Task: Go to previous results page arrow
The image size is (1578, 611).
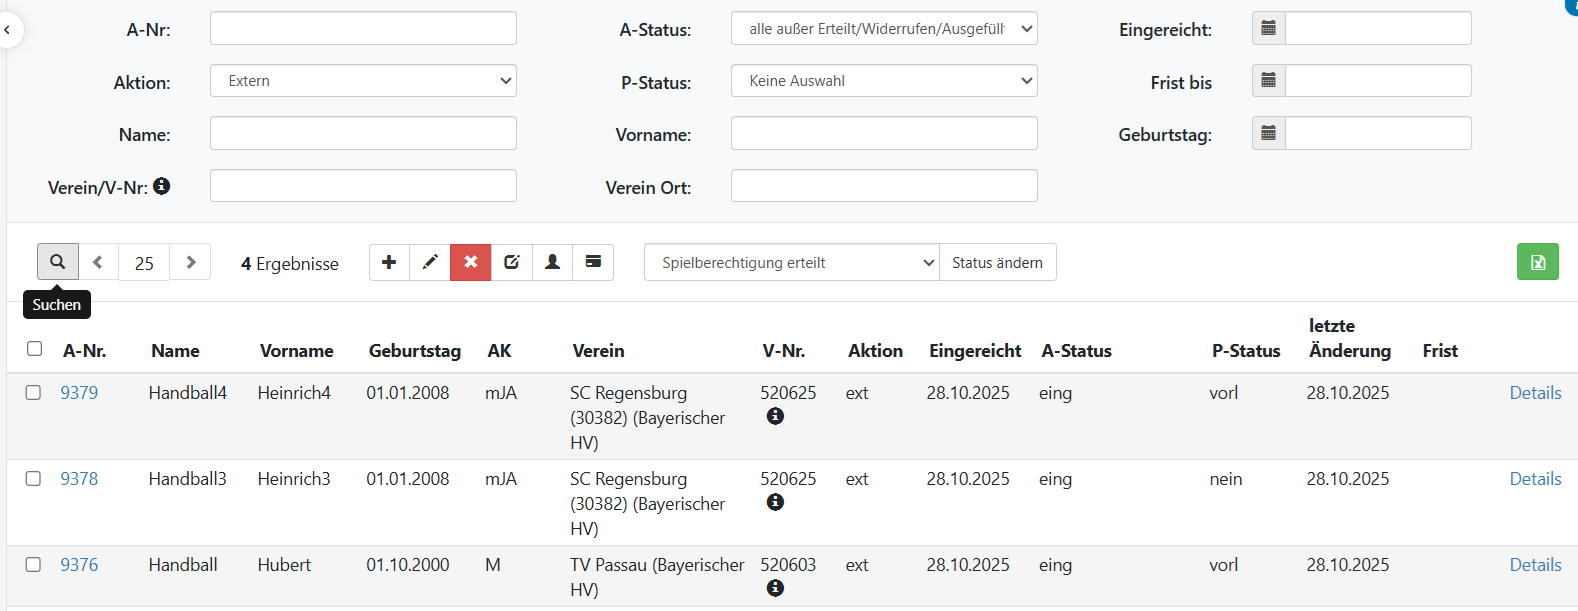Action: coord(98,262)
